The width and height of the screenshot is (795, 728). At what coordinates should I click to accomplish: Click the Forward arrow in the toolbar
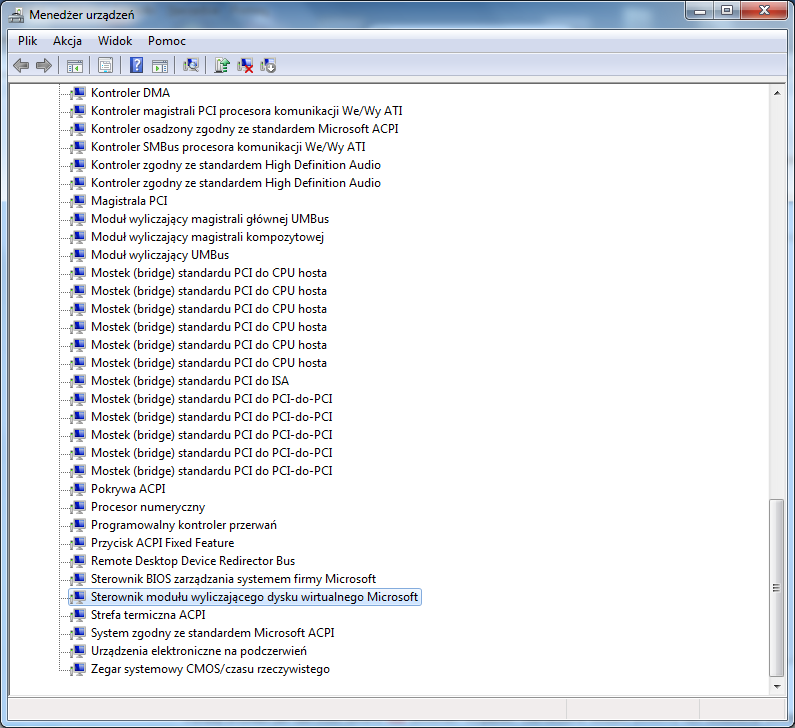pos(44,65)
